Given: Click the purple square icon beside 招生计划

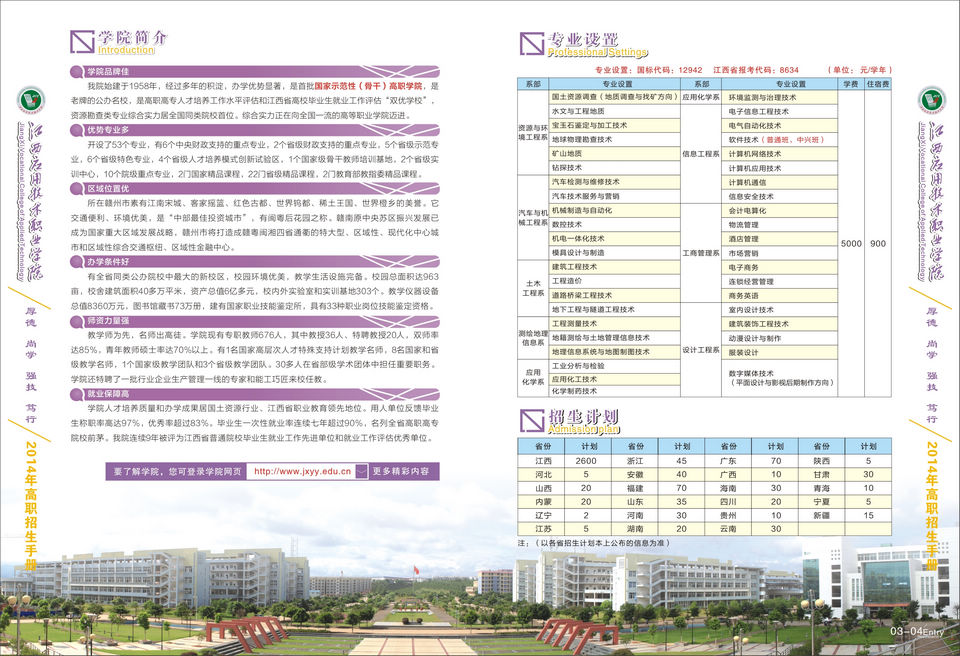Looking at the screenshot, I should (531, 421).
